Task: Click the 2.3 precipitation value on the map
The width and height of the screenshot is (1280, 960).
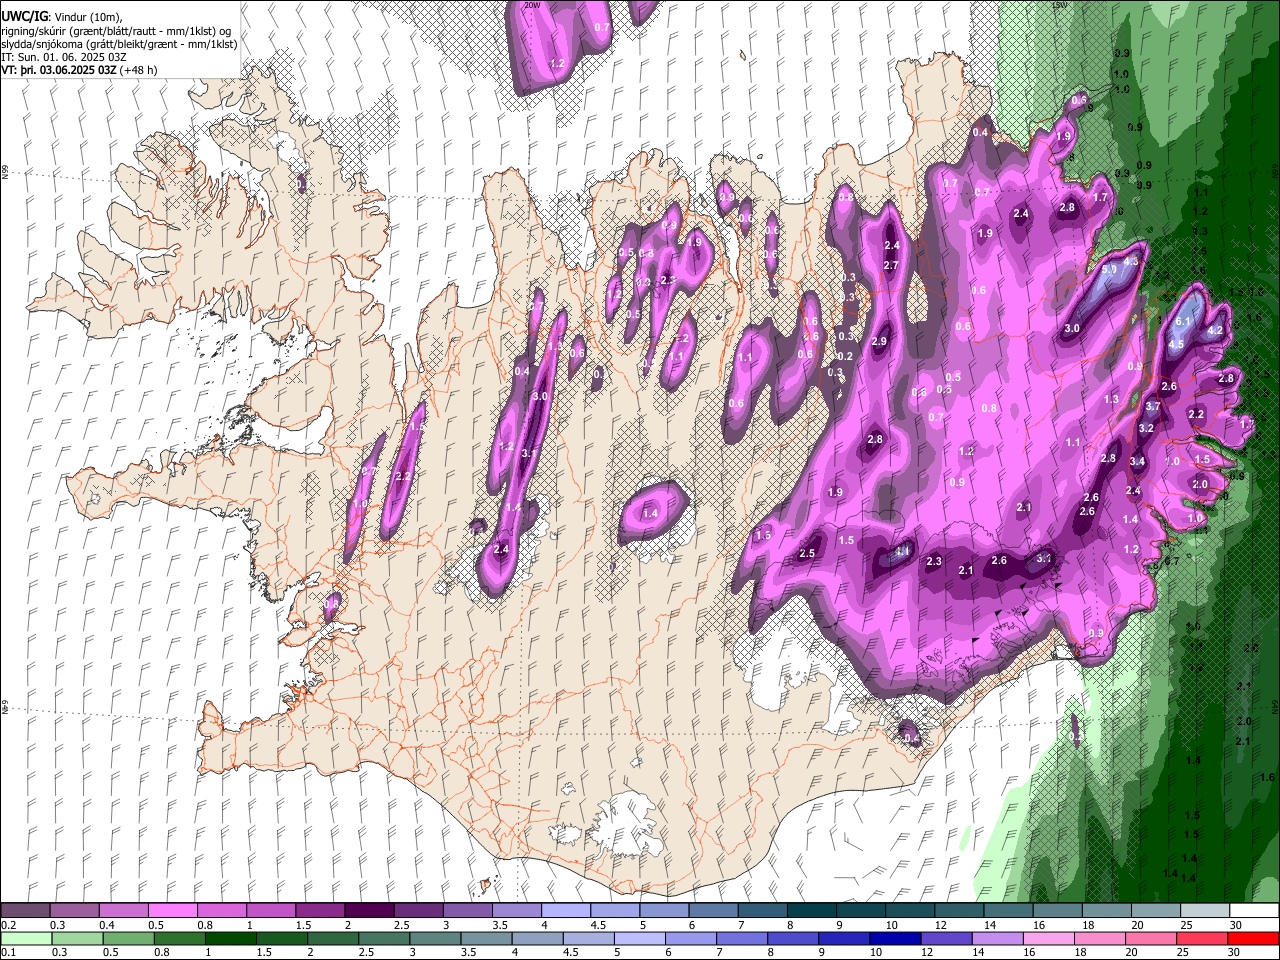Action: tap(934, 562)
